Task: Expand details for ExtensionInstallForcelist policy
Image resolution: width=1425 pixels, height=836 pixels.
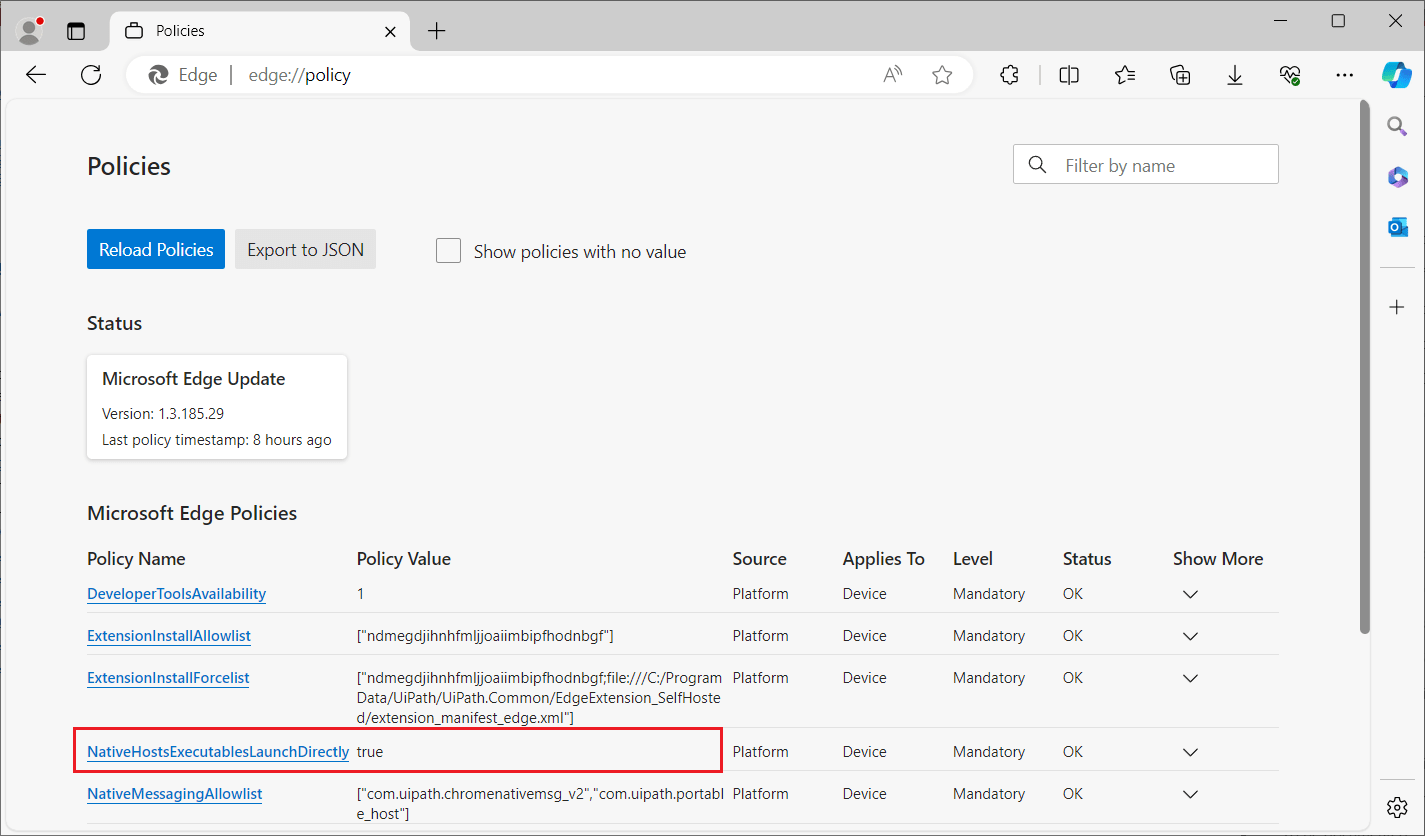Action: pos(1190,677)
